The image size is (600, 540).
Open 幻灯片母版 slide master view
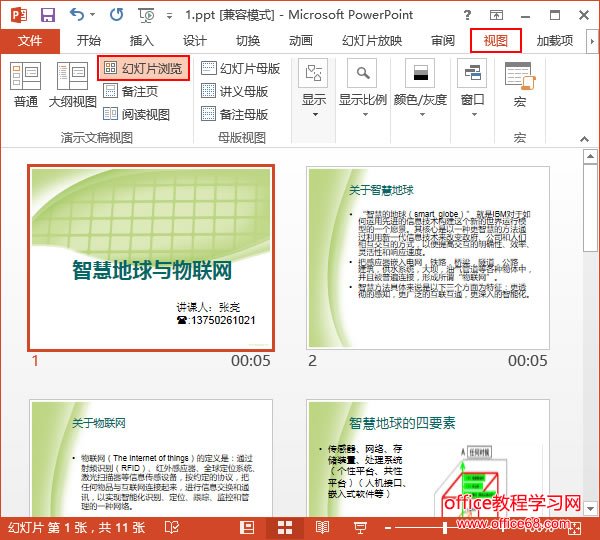(241, 69)
